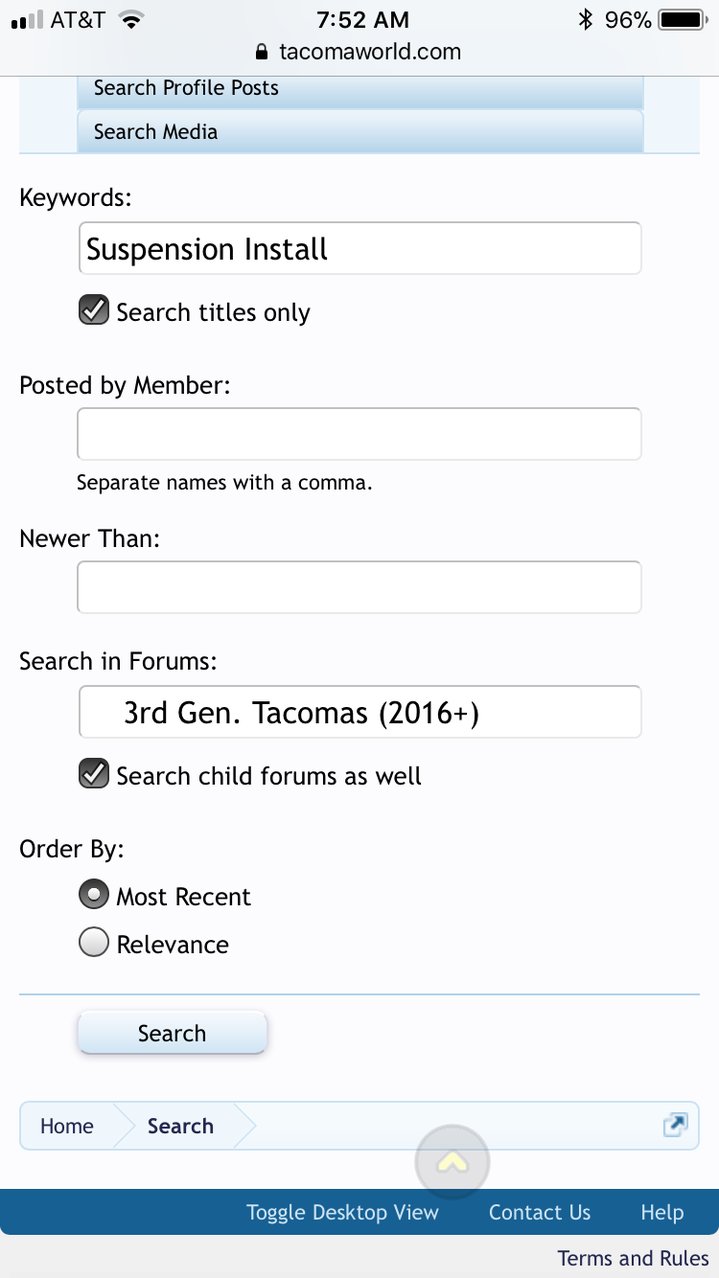The image size is (719, 1278).
Task: Tap the battery icon in status bar
Action: [682, 19]
